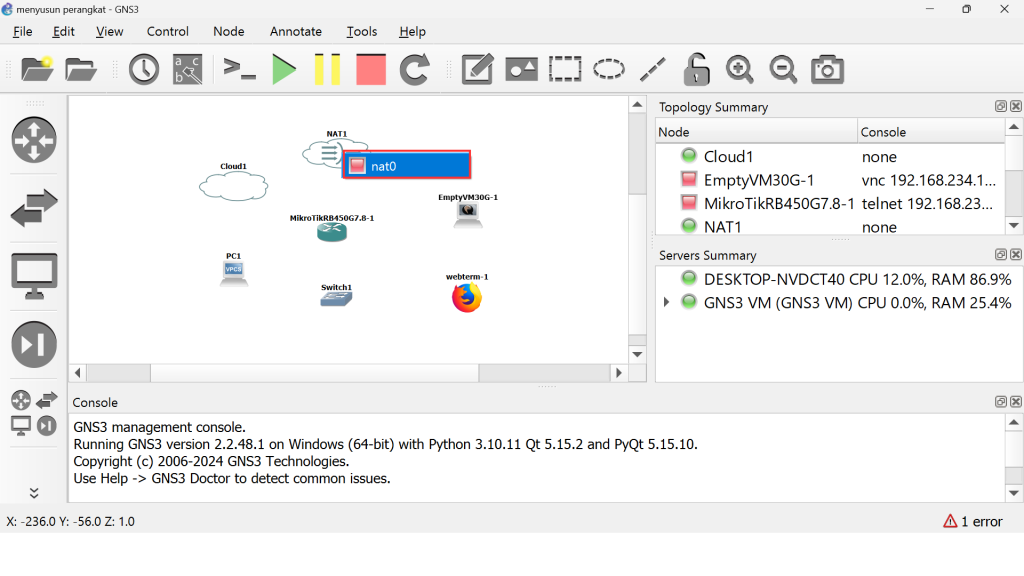
Task: Open the console for all devices
Action: (240, 69)
